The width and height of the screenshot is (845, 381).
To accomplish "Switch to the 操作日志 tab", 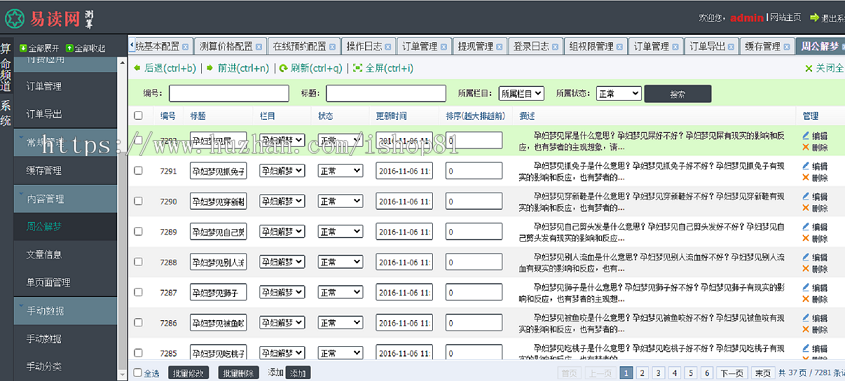I will click(369, 46).
